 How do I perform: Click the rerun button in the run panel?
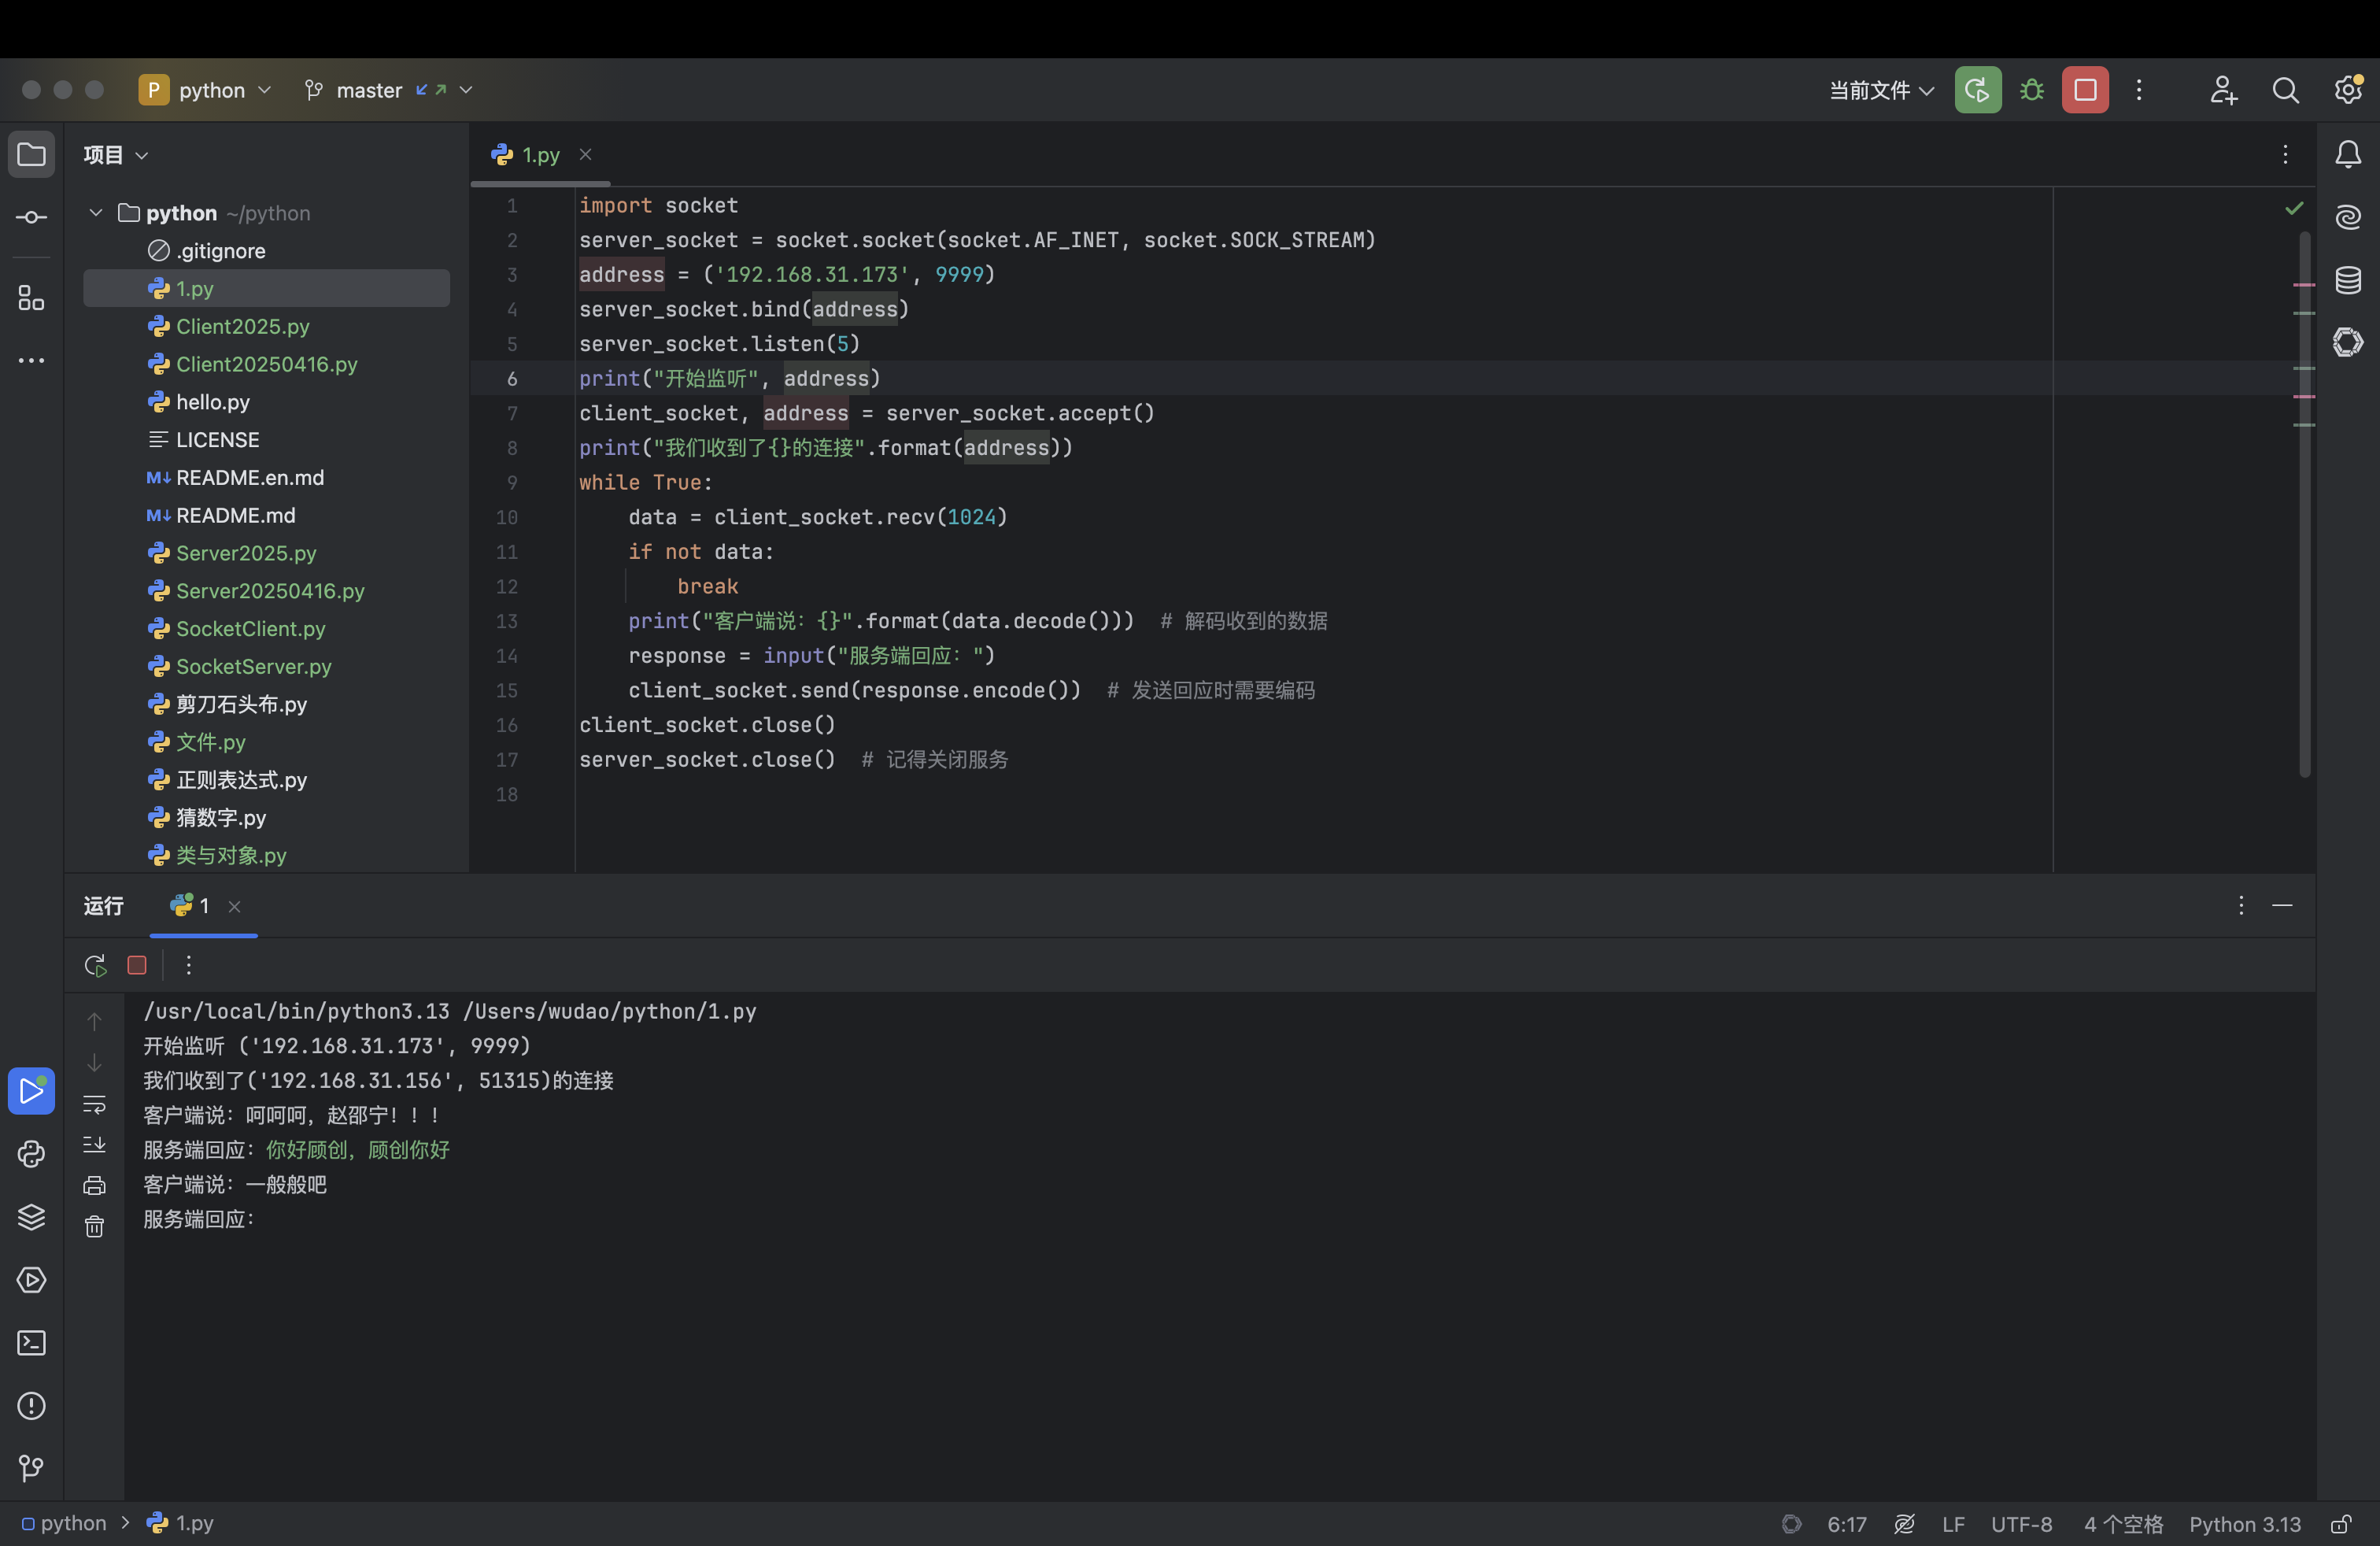click(x=95, y=965)
